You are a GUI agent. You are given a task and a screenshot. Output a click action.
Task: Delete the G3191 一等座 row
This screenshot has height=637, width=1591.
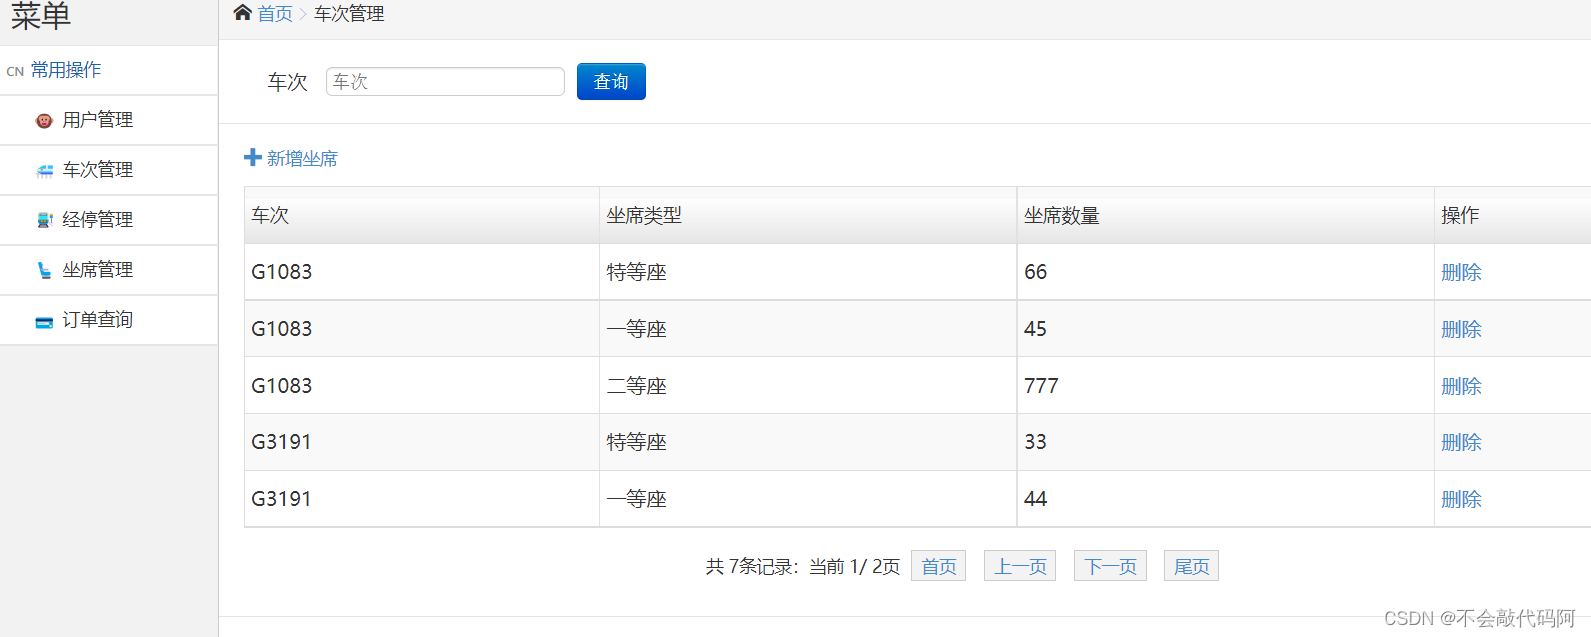click(x=1461, y=499)
